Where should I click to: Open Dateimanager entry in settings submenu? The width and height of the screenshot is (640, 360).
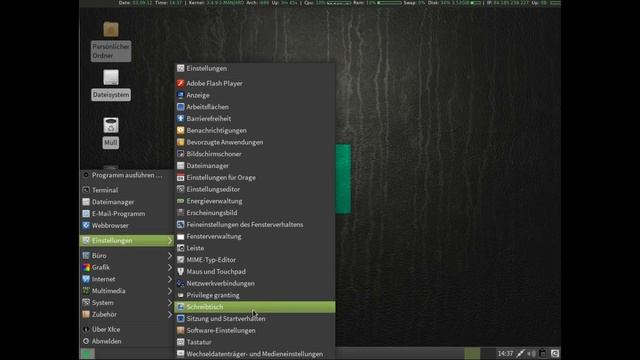tap(255, 166)
